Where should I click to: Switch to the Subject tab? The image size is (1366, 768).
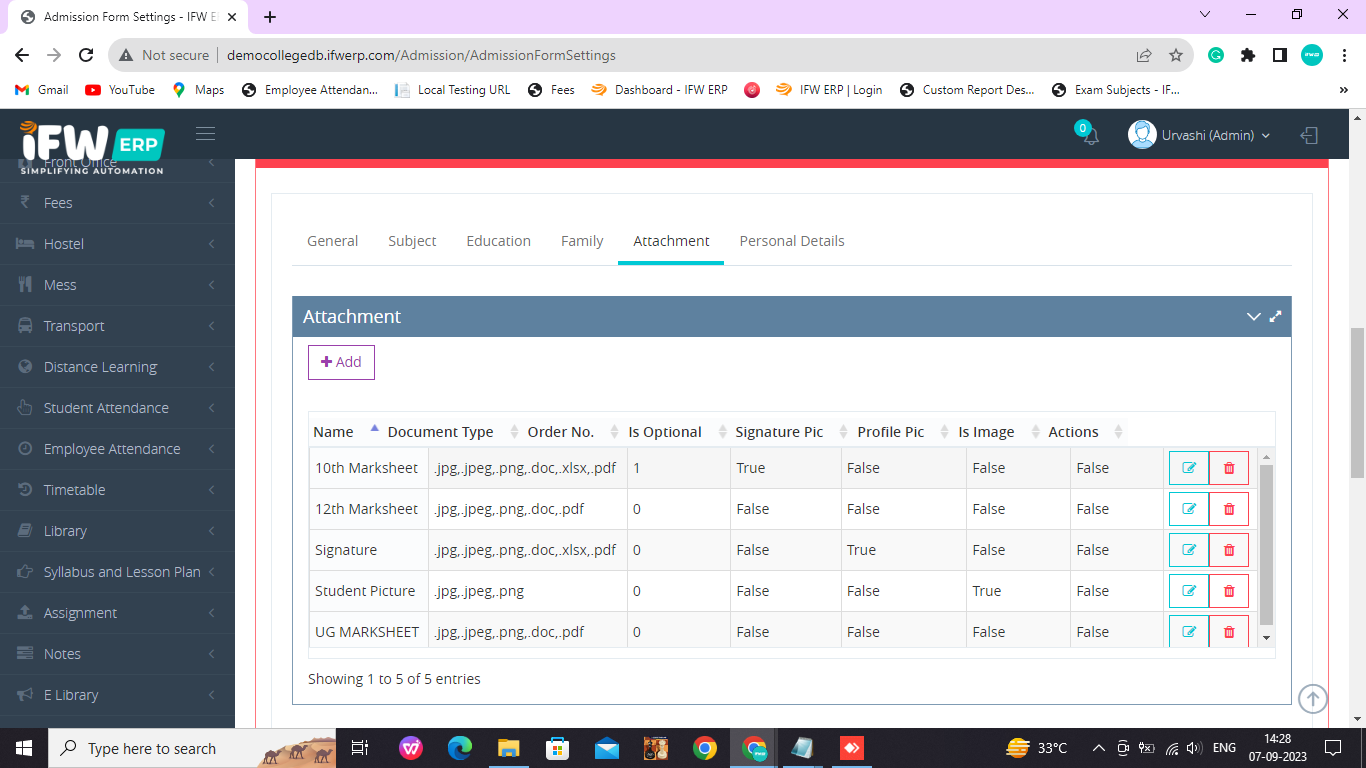pyautogui.click(x=412, y=241)
